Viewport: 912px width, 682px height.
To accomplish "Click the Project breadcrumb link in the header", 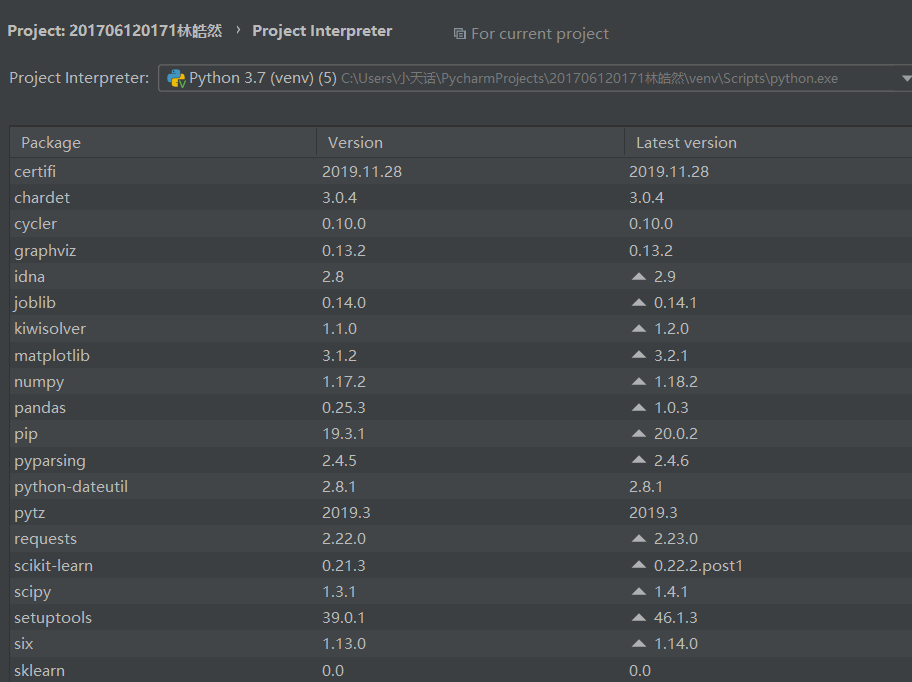I will (114, 31).
